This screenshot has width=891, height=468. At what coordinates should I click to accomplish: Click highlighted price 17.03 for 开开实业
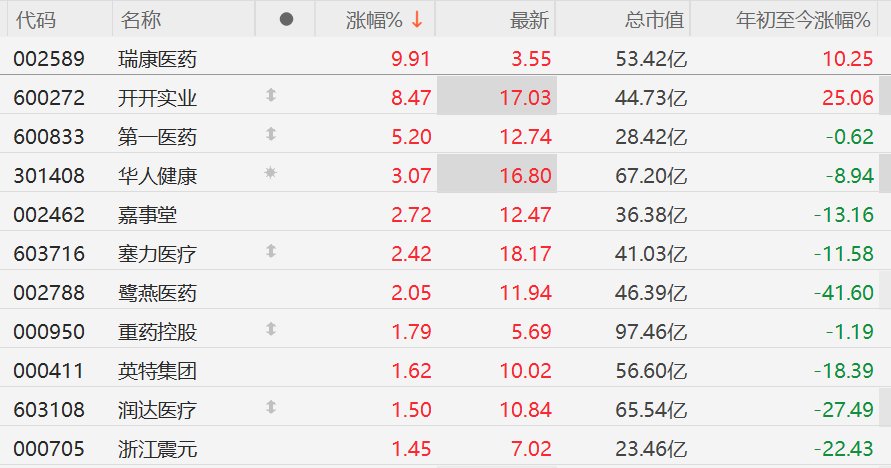(x=525, y=98)
